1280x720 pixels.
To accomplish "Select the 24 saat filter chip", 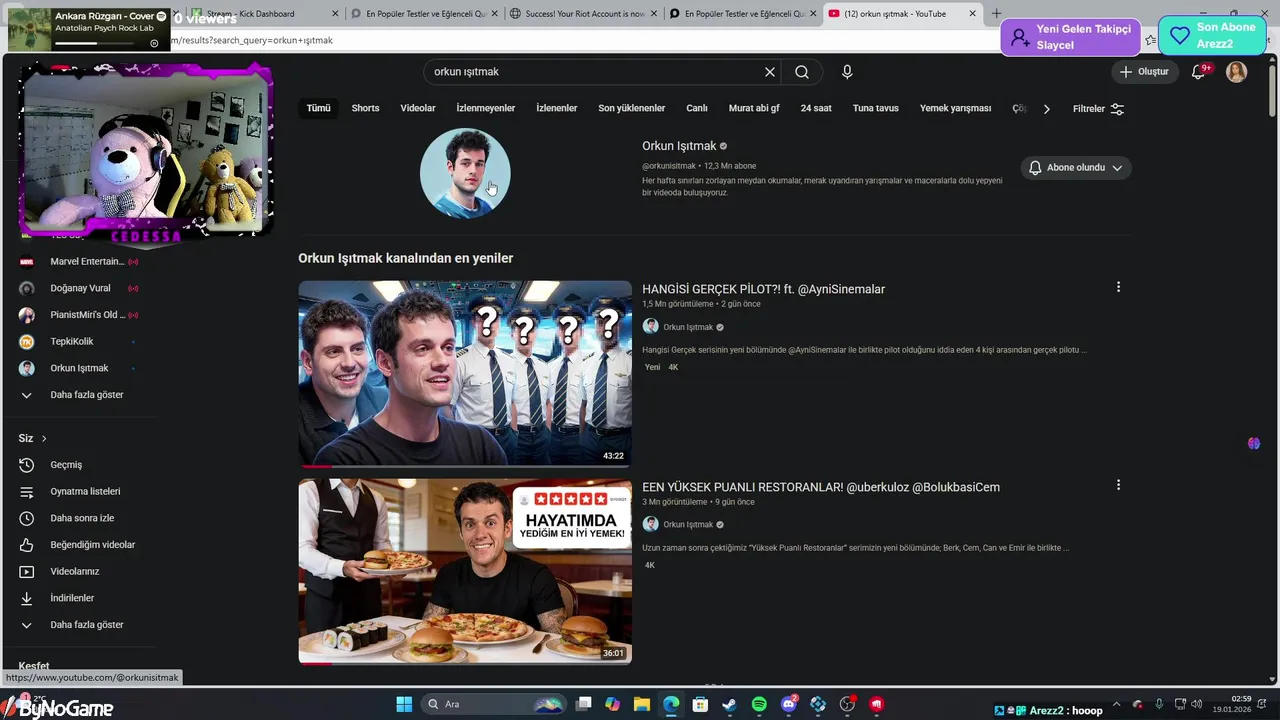I will coord(816,108).
